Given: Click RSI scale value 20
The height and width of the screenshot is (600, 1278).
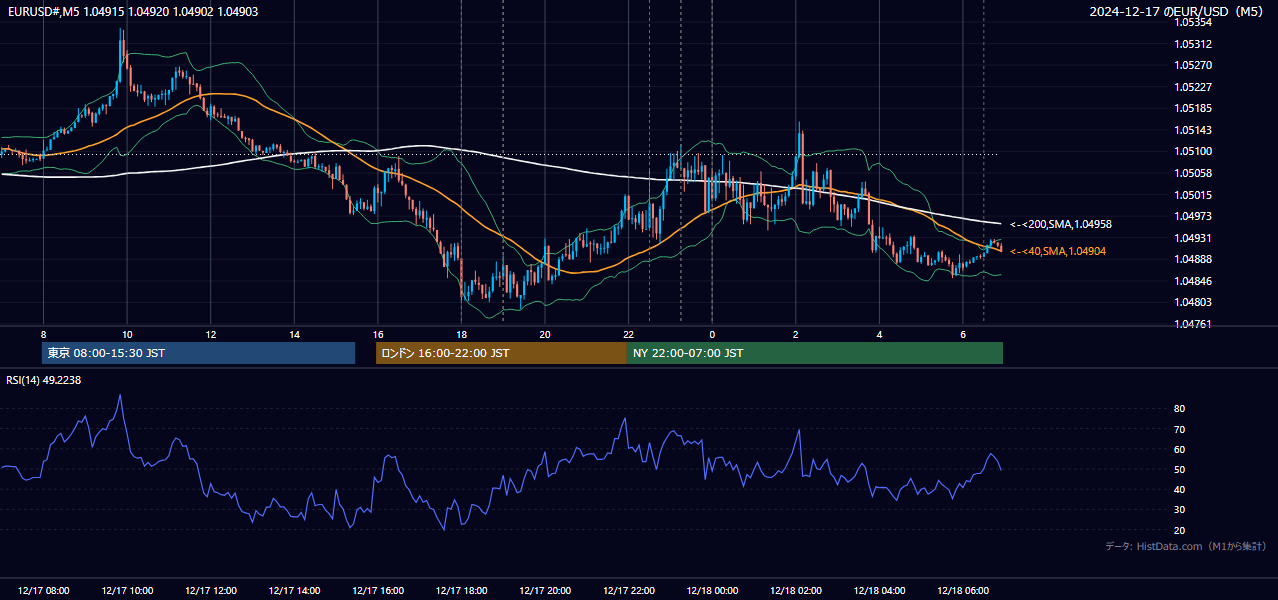Looking at the screenshot, I should pos(1180,530).
